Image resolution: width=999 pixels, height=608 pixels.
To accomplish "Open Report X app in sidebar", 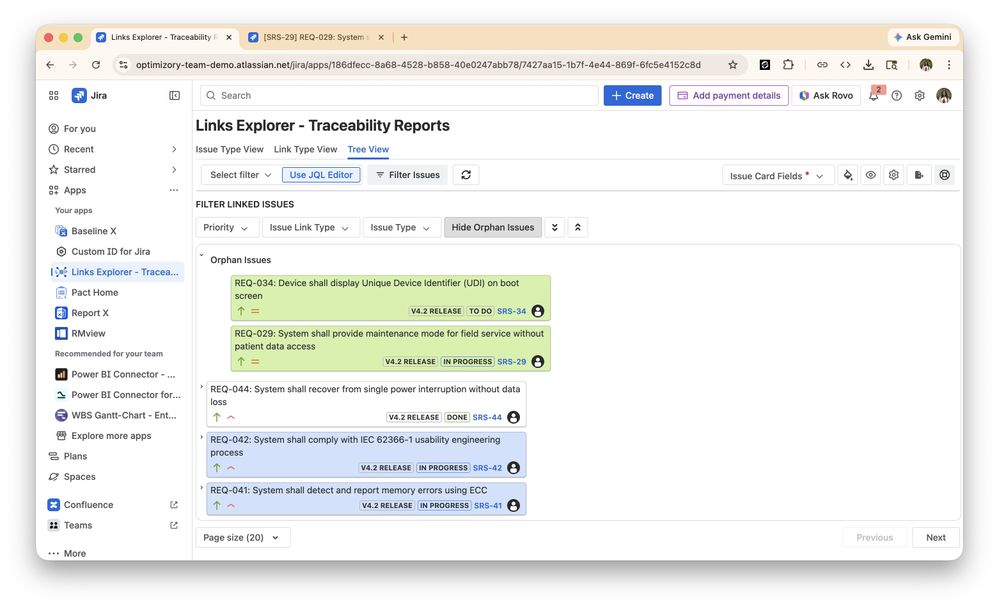I will click(90, 313).
